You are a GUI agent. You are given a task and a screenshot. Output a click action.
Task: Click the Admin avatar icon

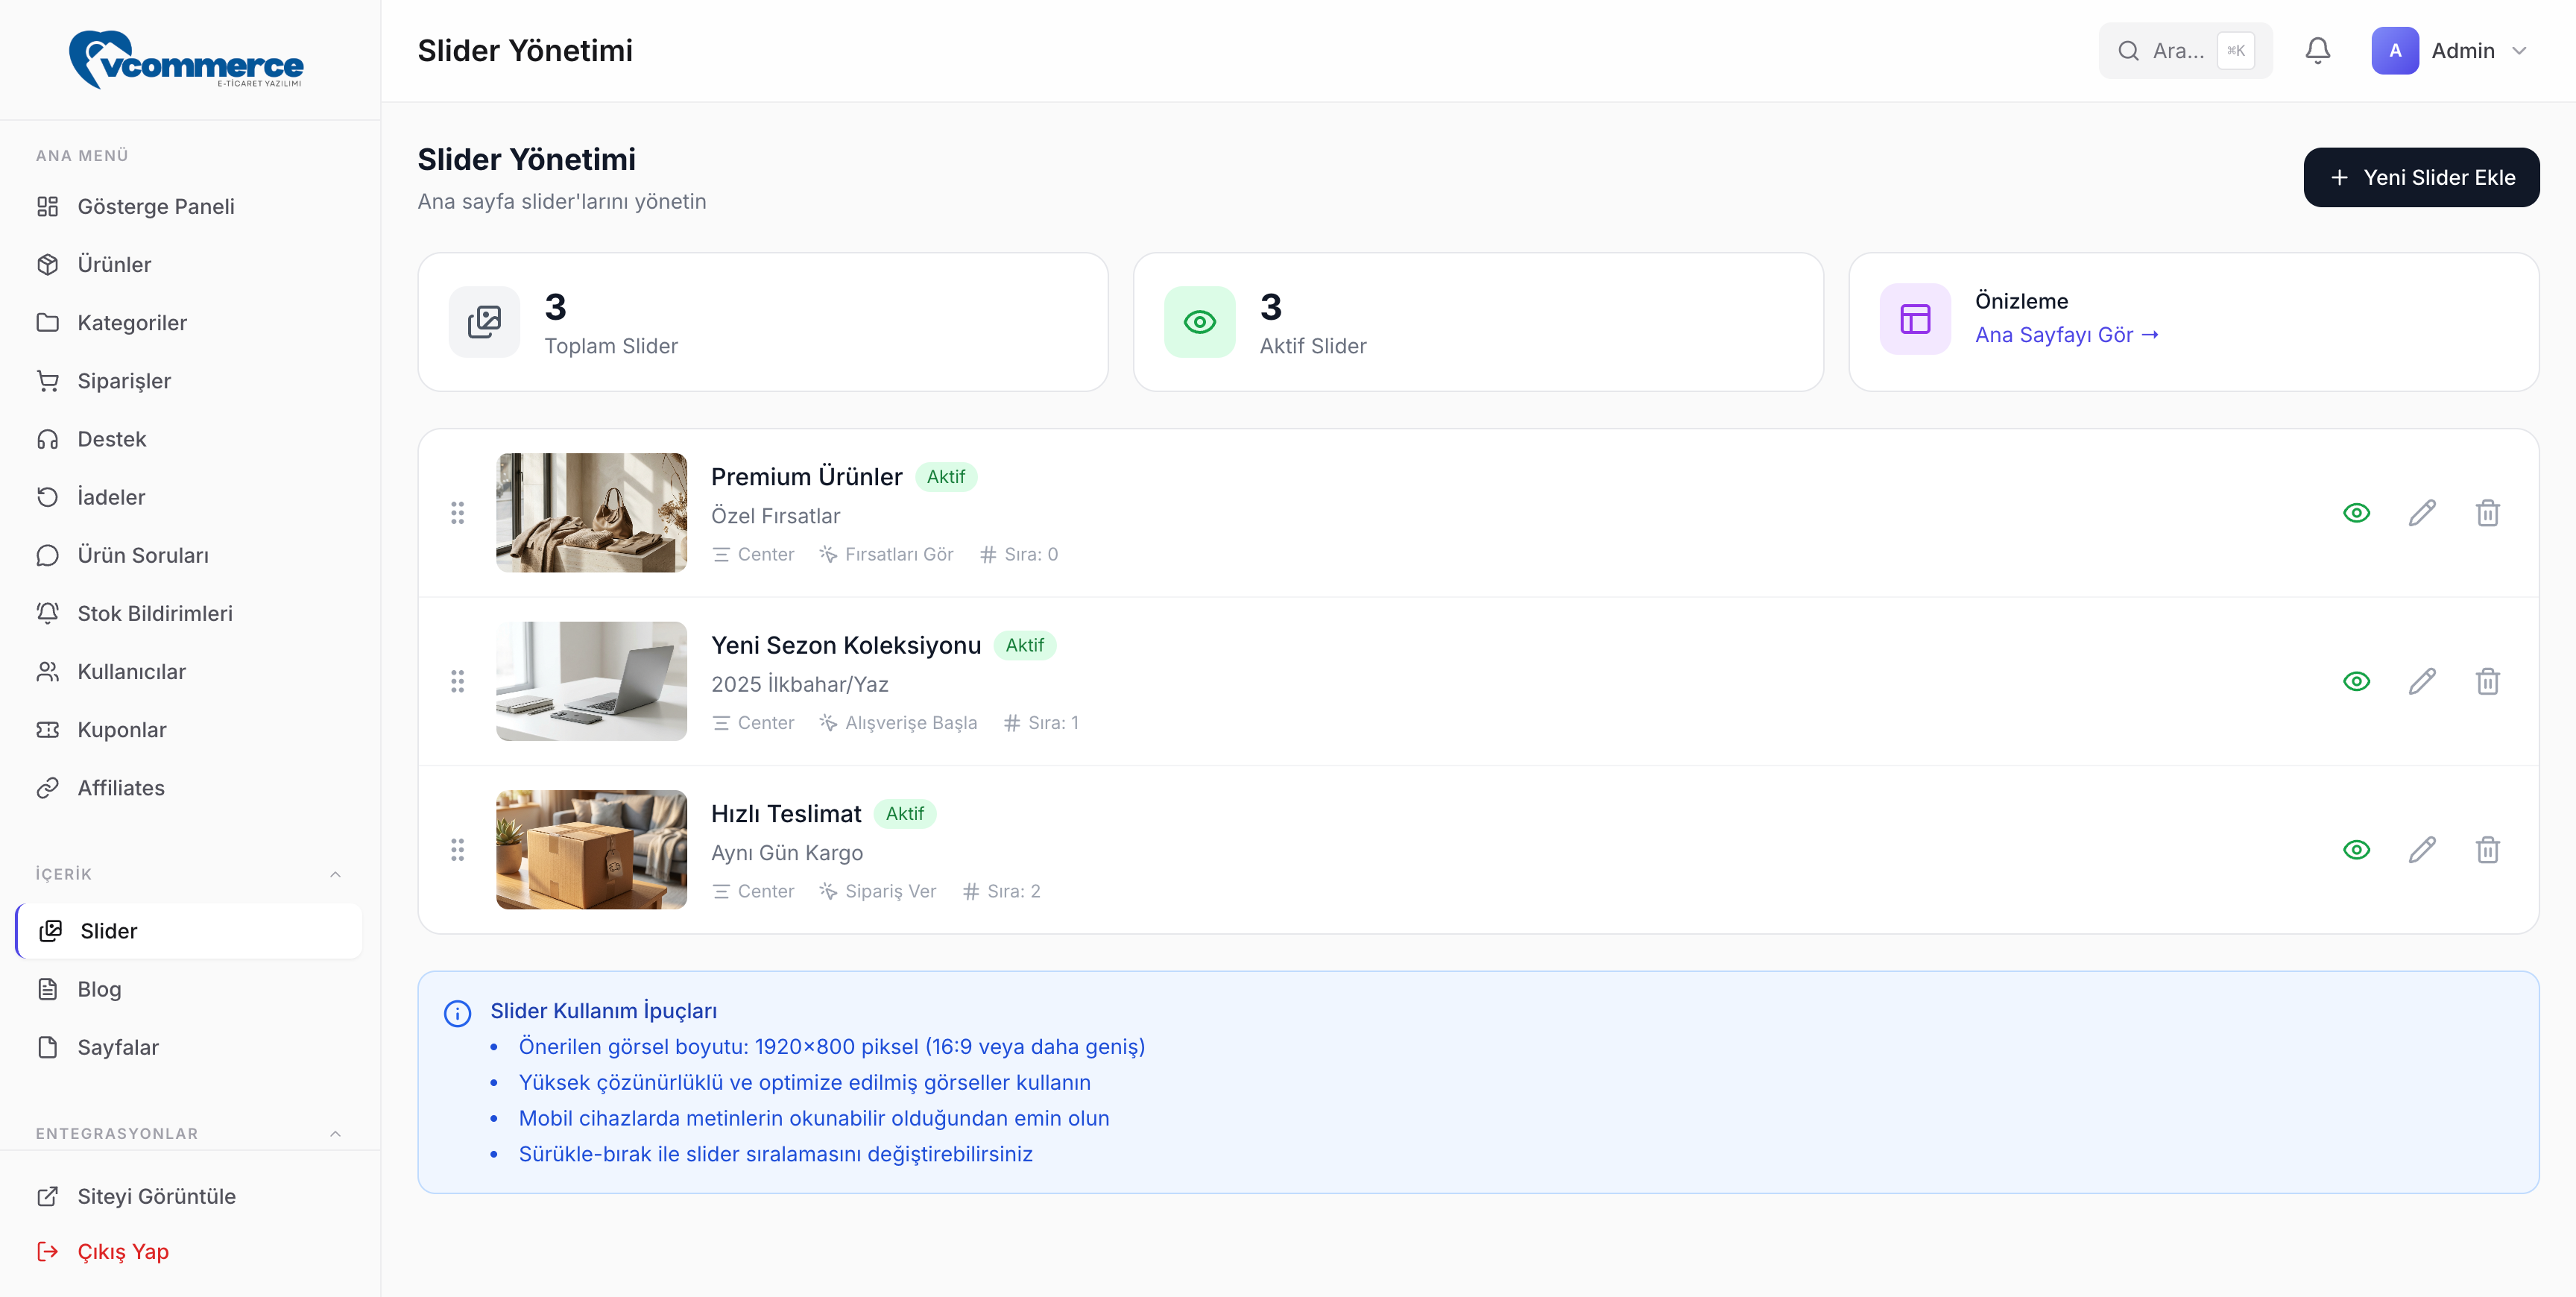[x=2394, y=51]
